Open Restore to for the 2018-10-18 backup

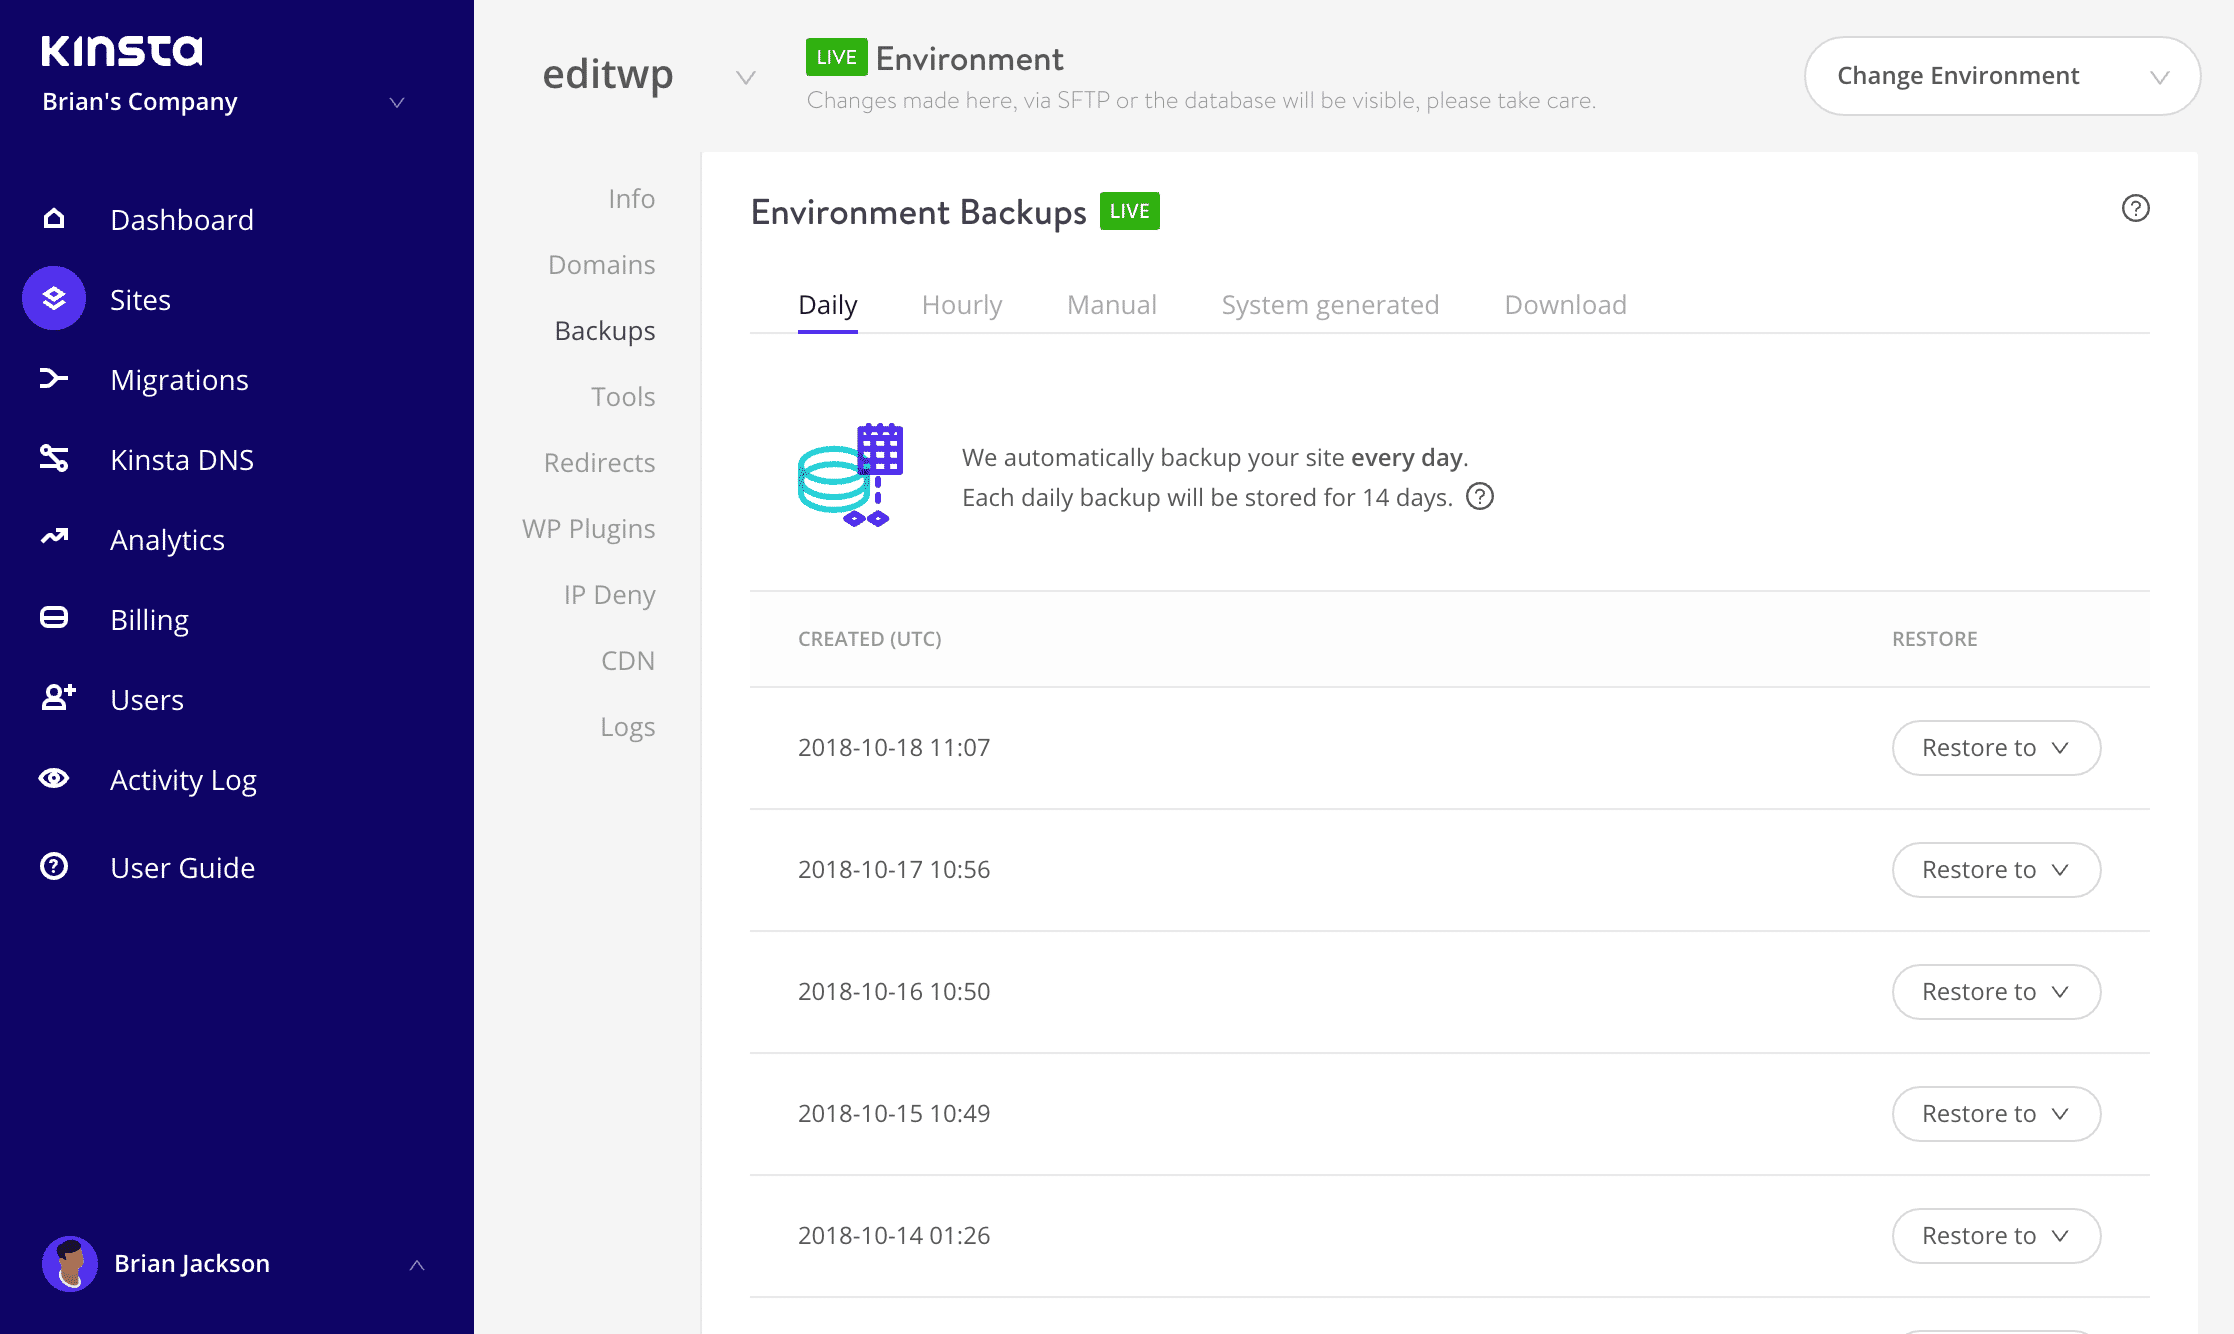pyautogui.click(x=1995, y=747)
